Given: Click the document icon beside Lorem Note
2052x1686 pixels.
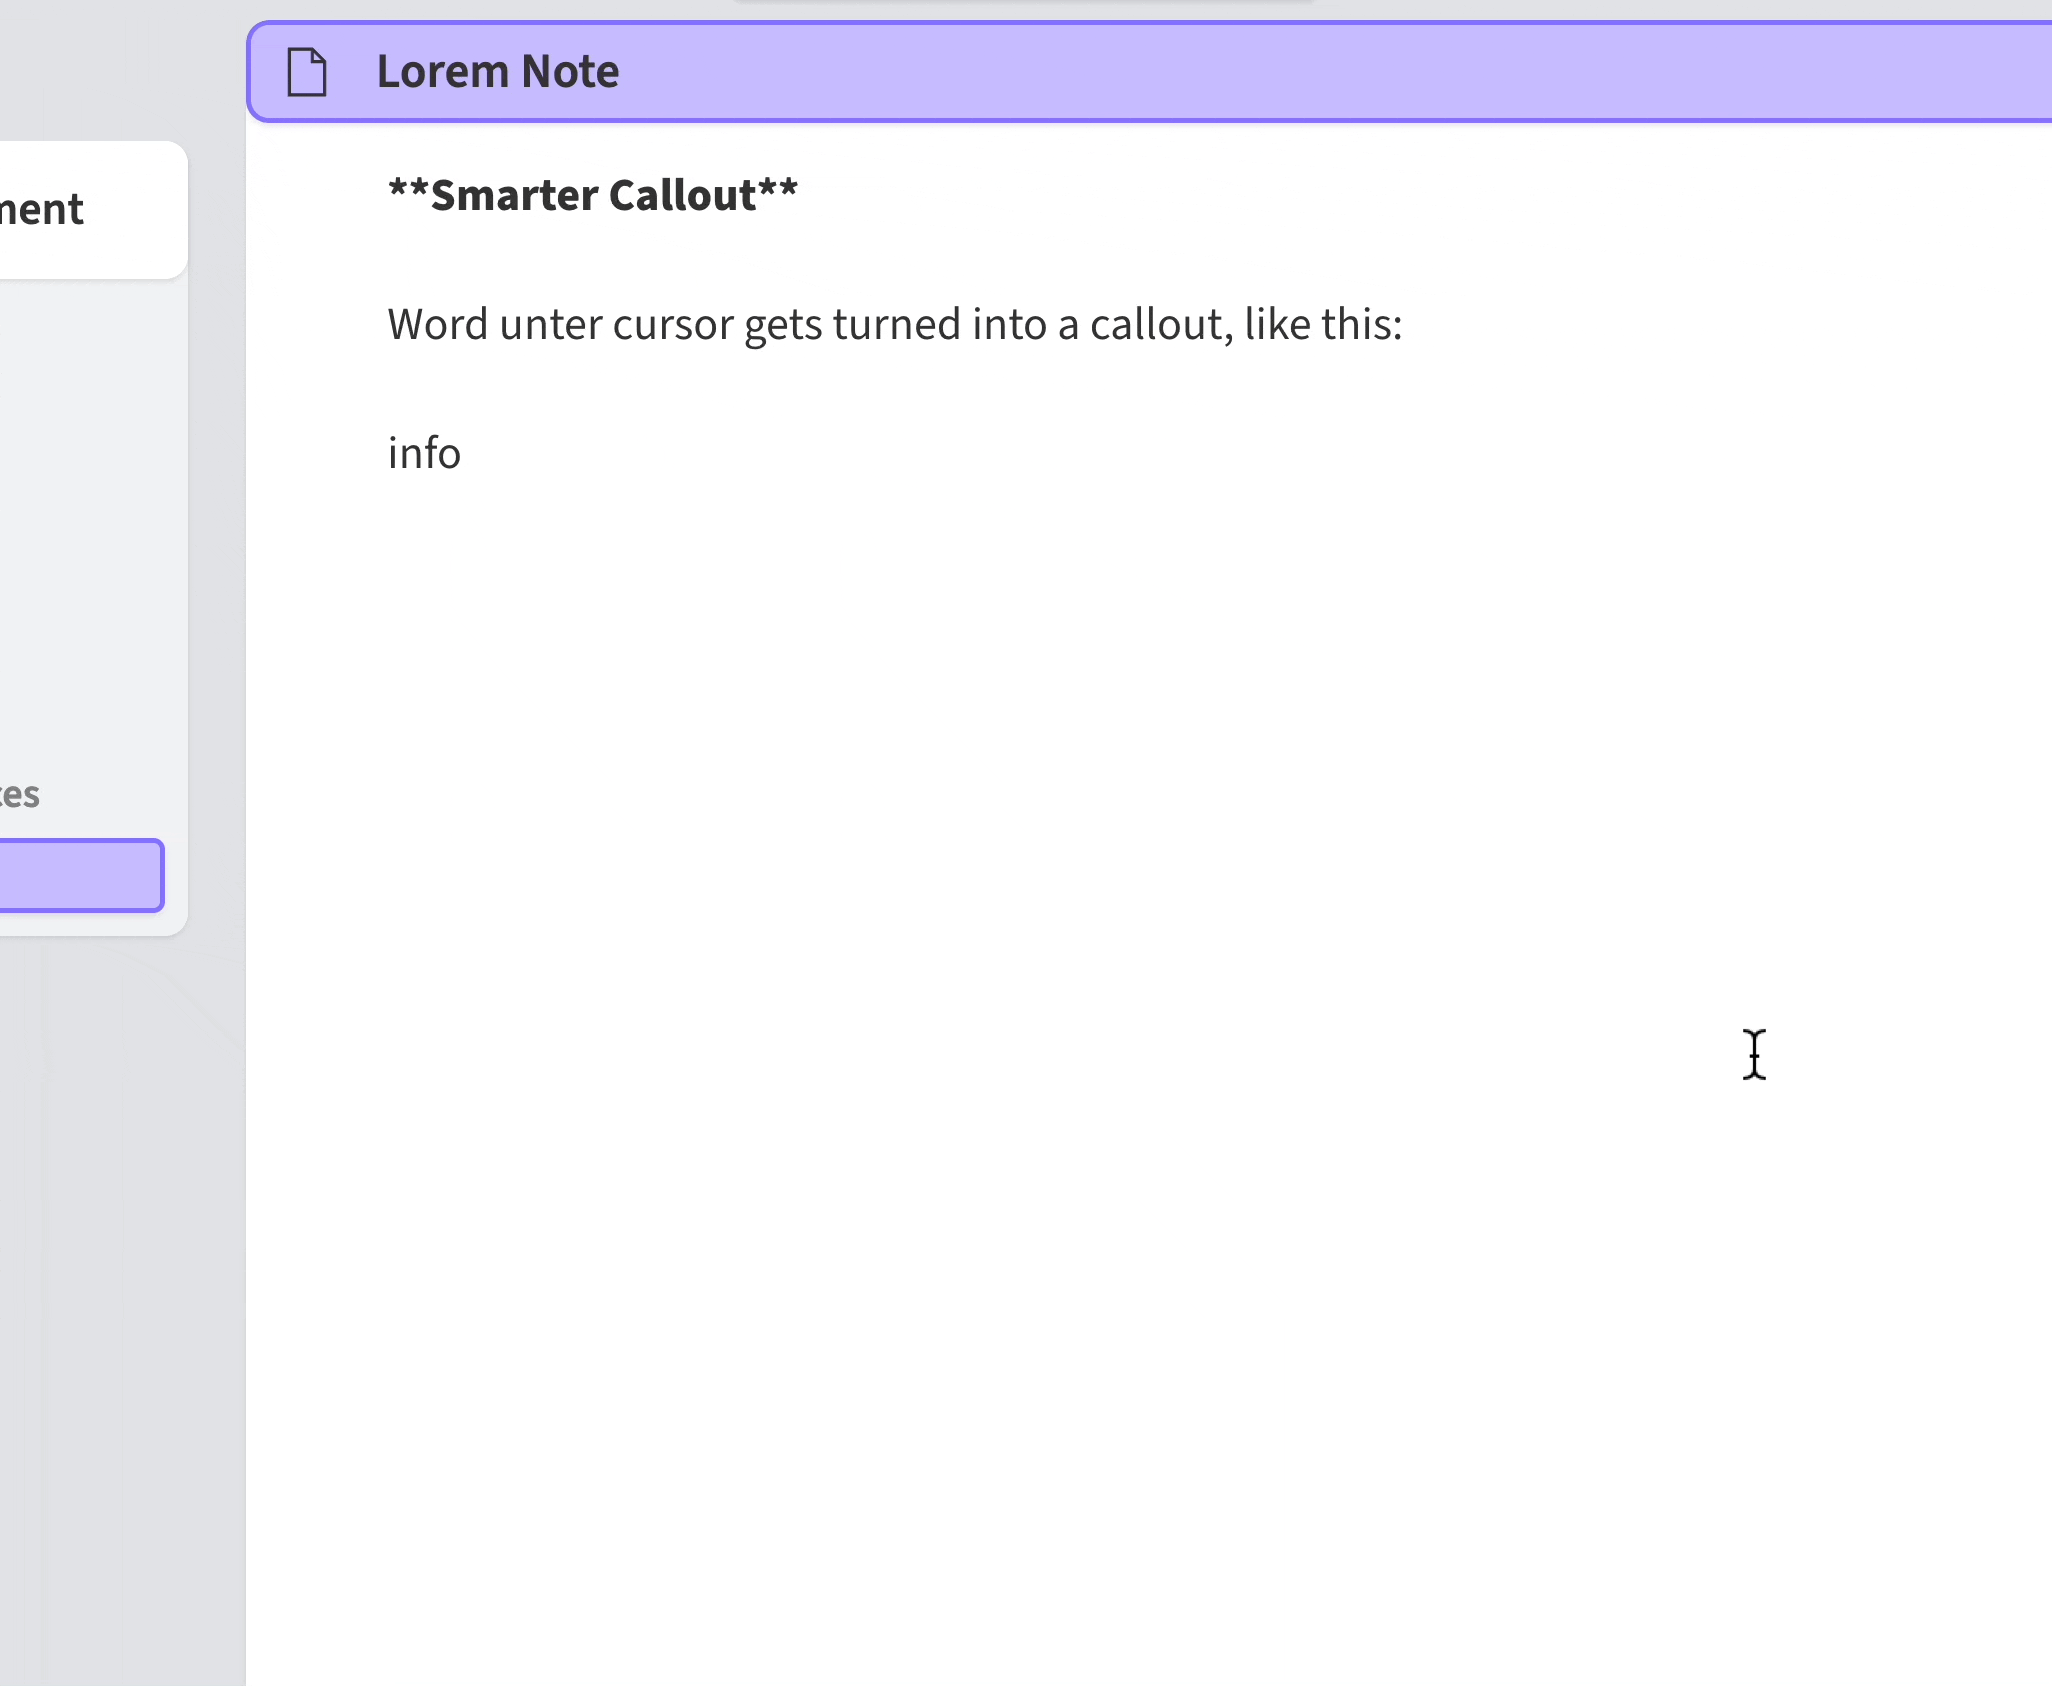Looking at the screenshot, I should pyautogui.click(x=306, y=72).
